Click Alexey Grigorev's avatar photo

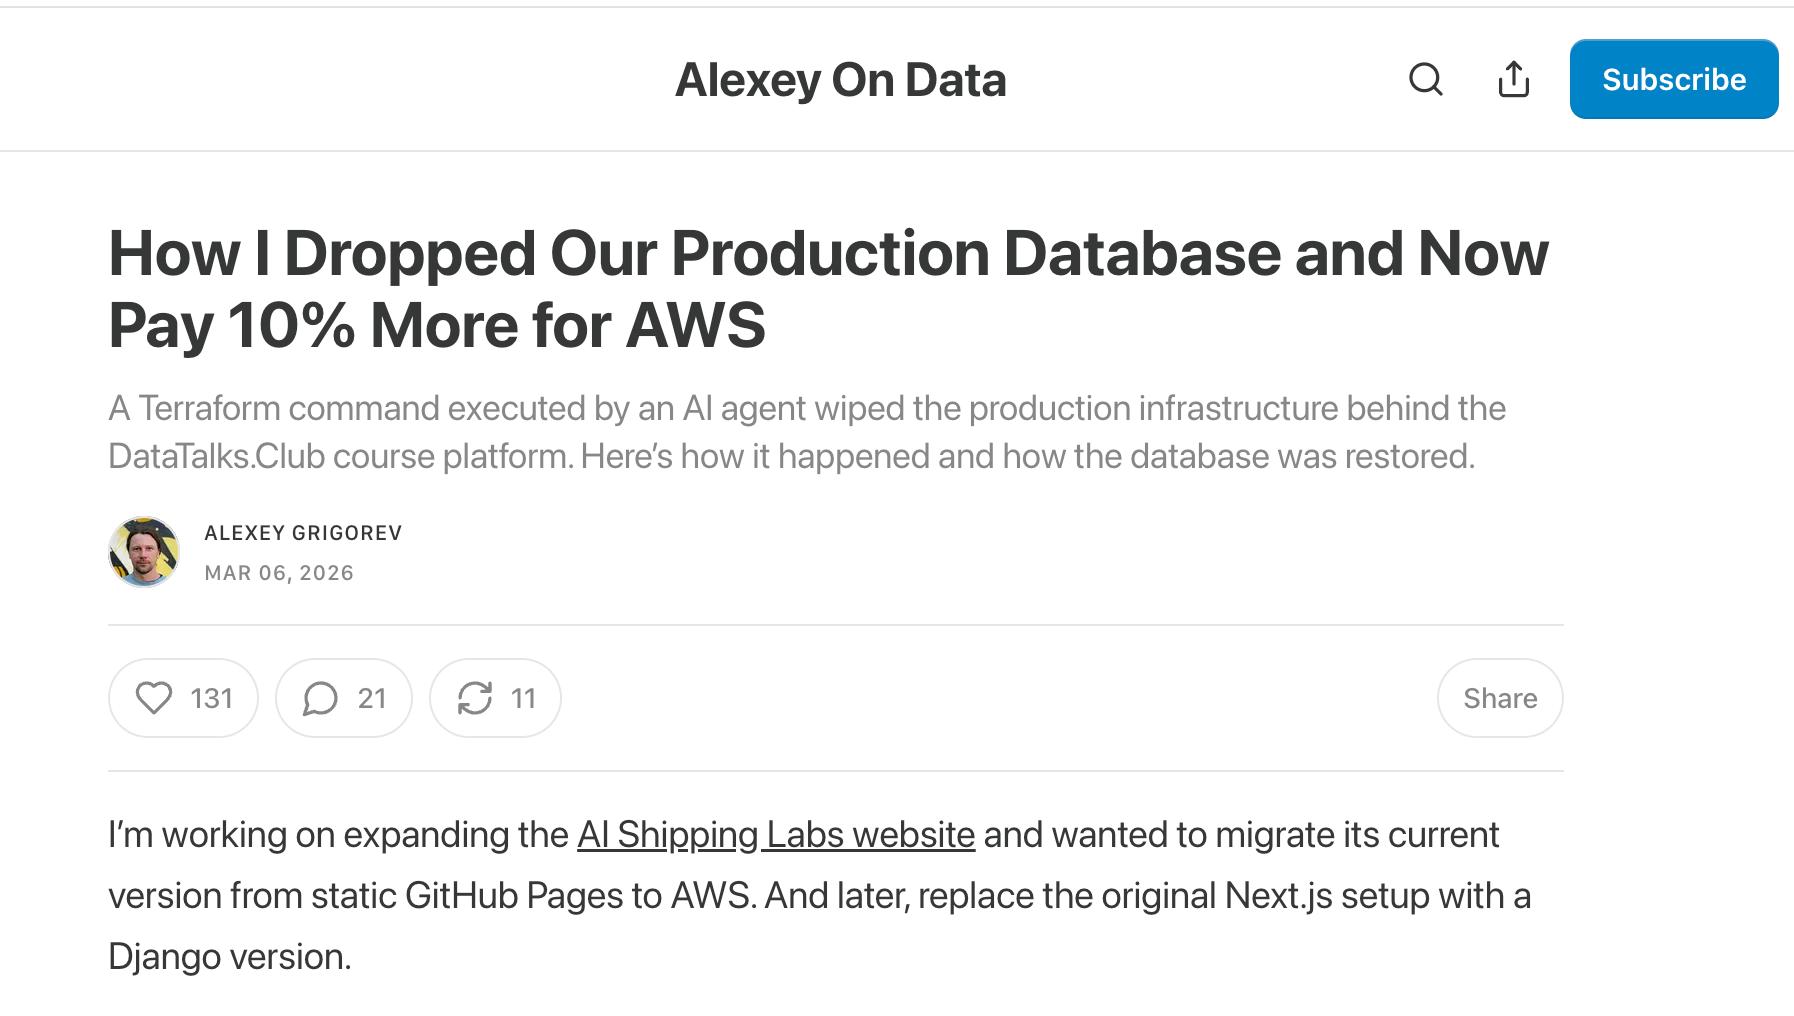144,552
